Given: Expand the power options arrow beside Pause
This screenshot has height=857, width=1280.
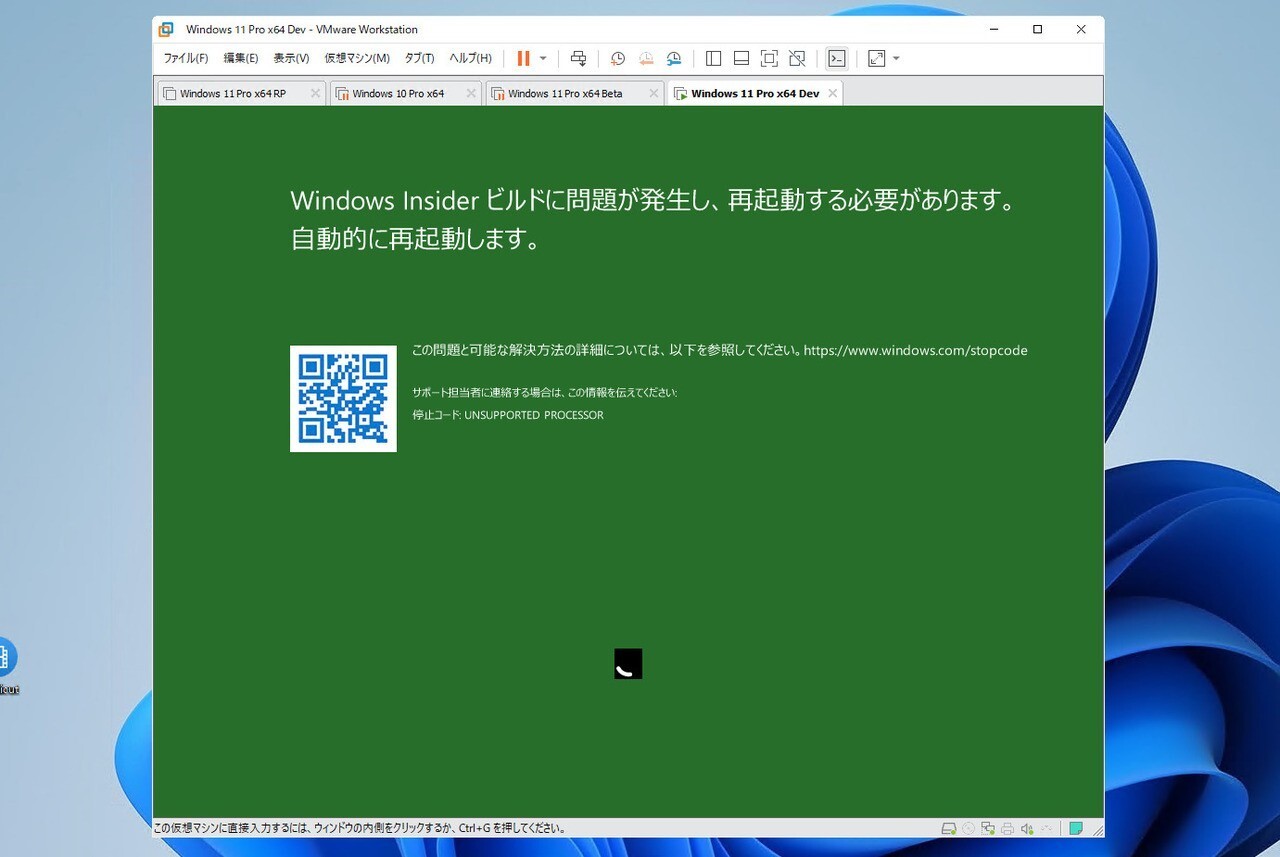Looking at the screenshot, I should (x=543, y=59).
